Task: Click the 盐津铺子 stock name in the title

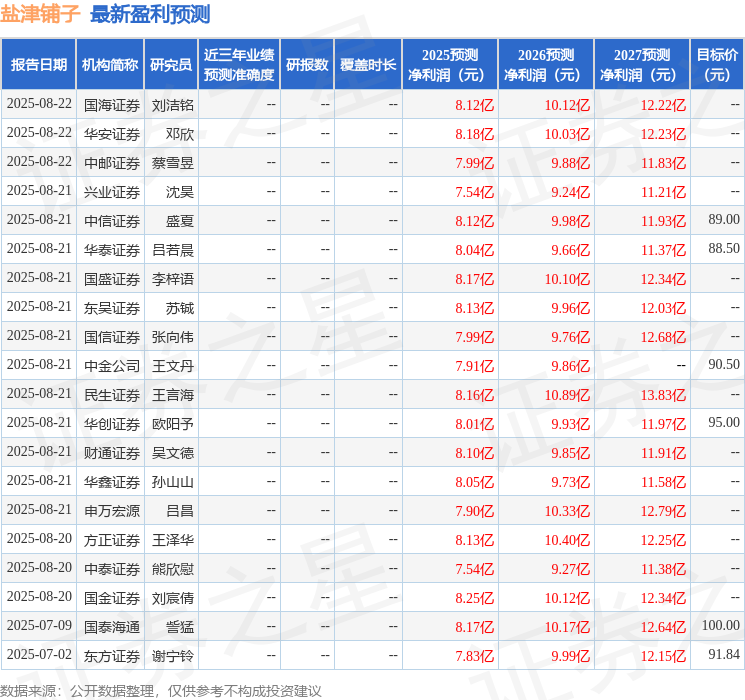Action: click(x=40, y=14)
